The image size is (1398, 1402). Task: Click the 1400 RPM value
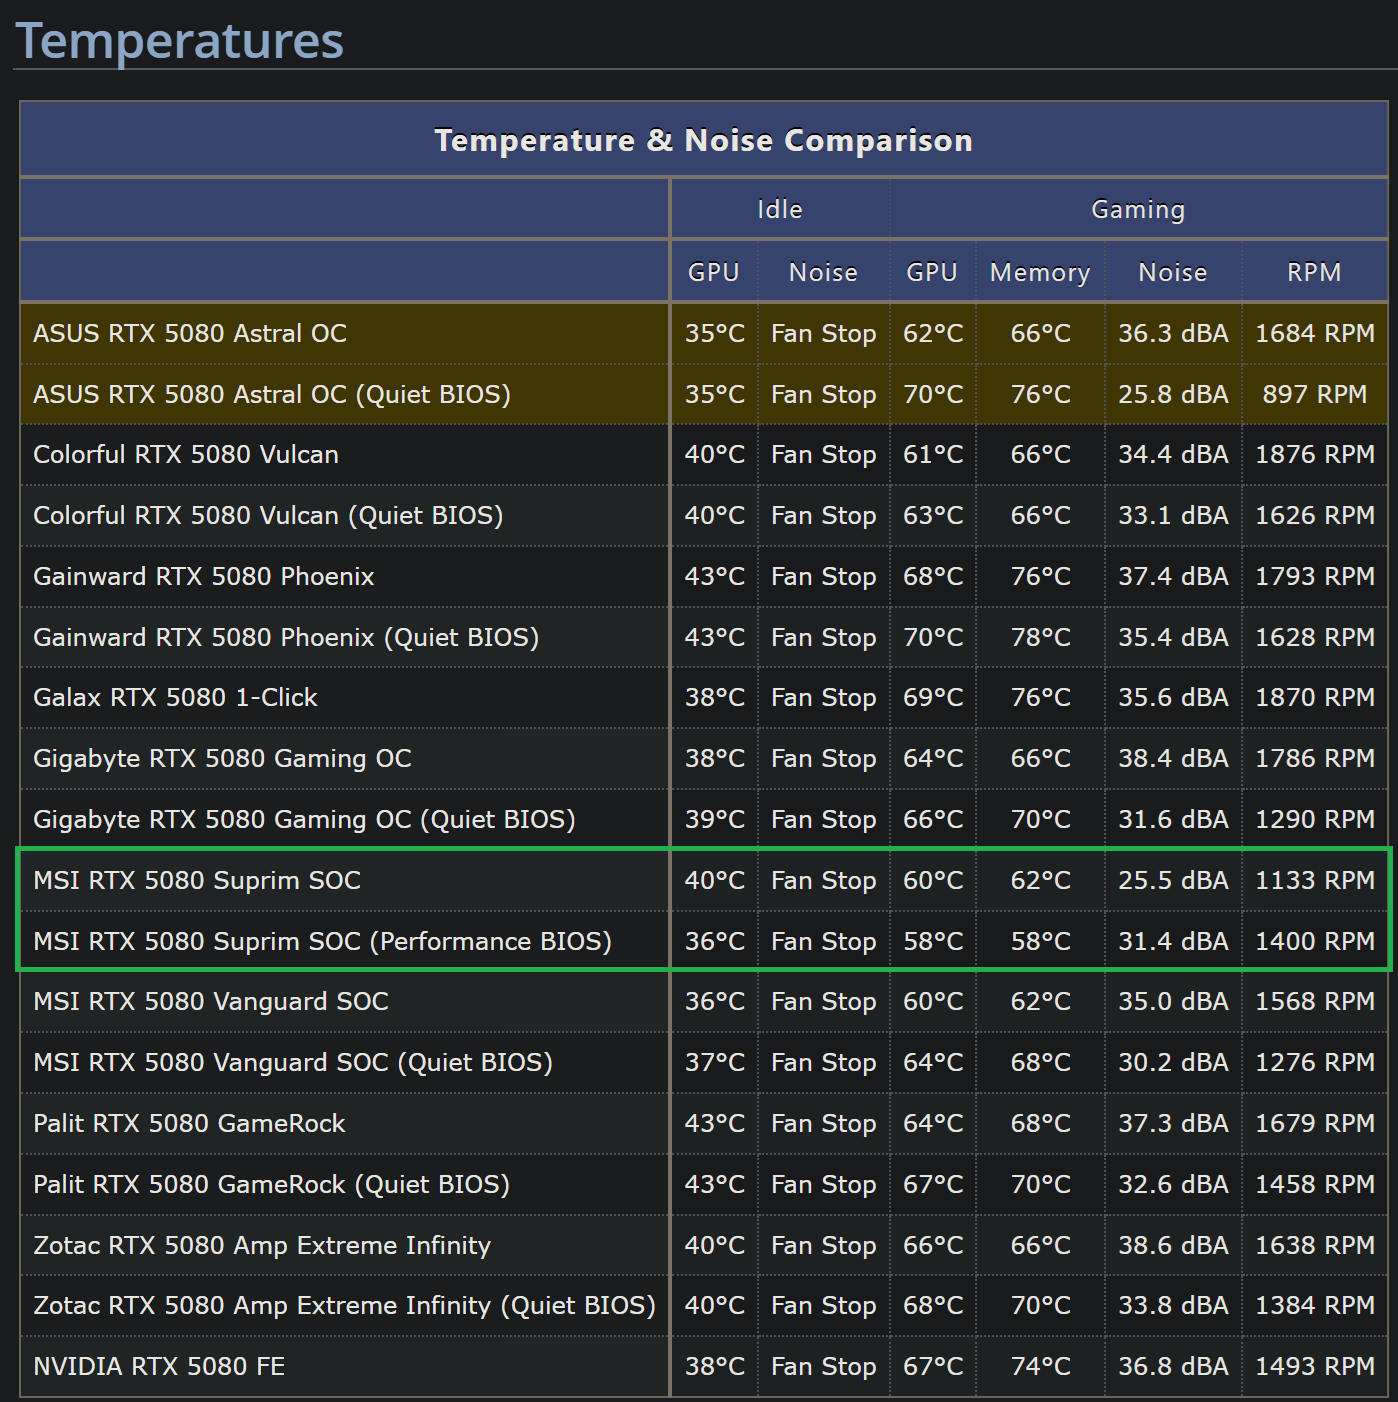pos(1314,941)
